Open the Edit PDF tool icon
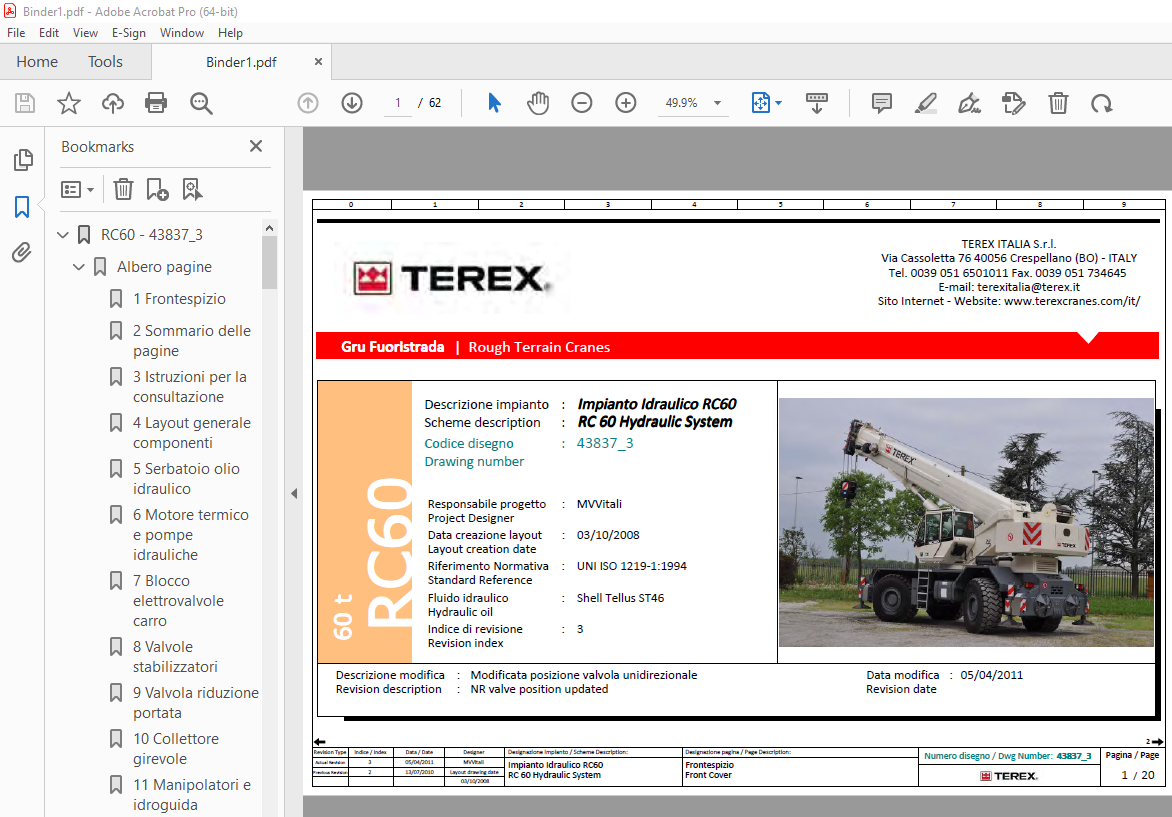 pyautogui.click(x=1014, y=102)
